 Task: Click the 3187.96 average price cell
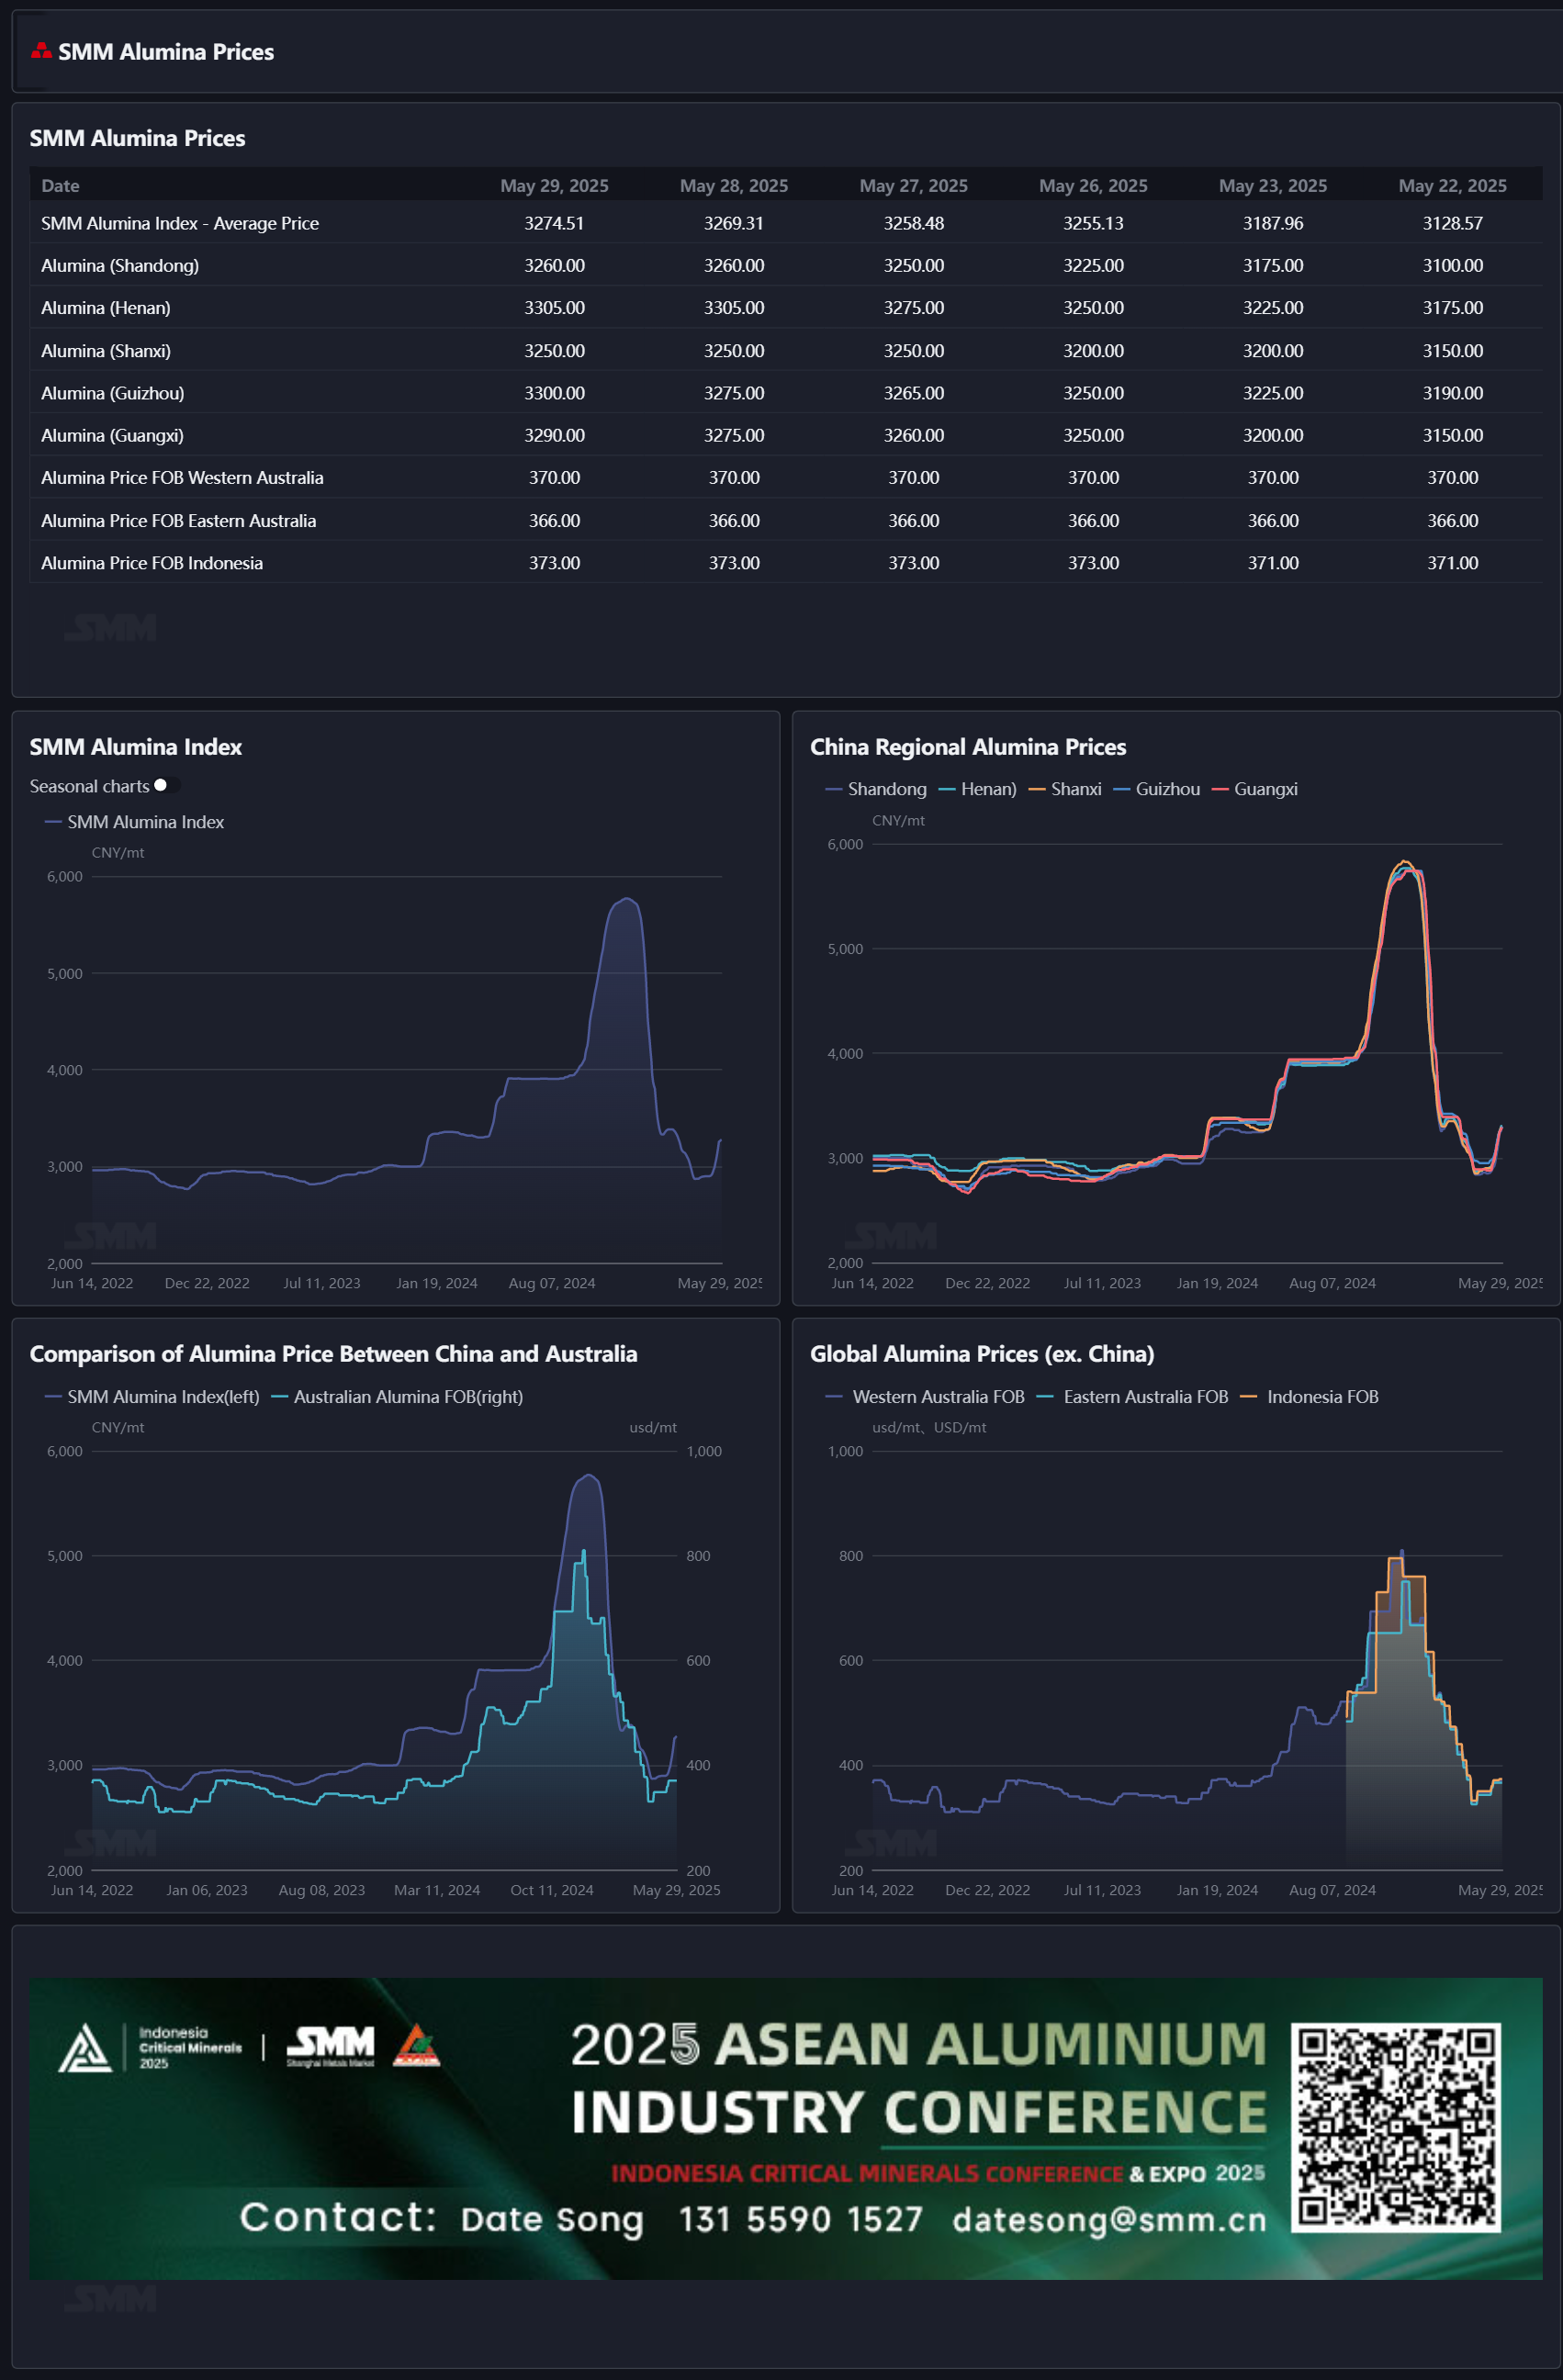click(1273, 223)
